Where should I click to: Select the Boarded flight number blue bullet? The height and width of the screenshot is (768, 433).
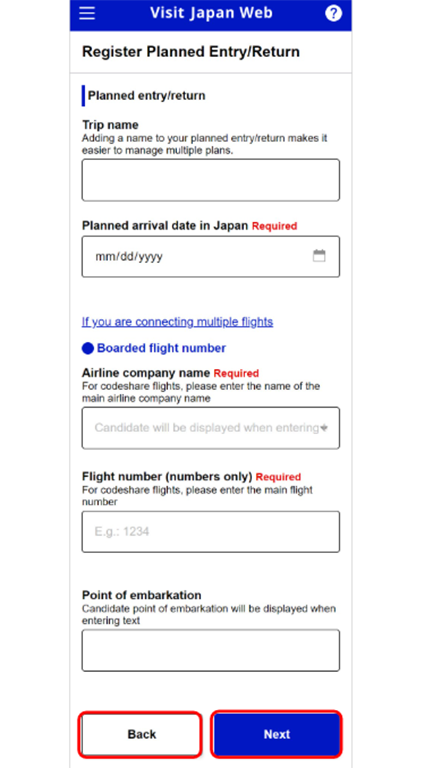(88, 349)
